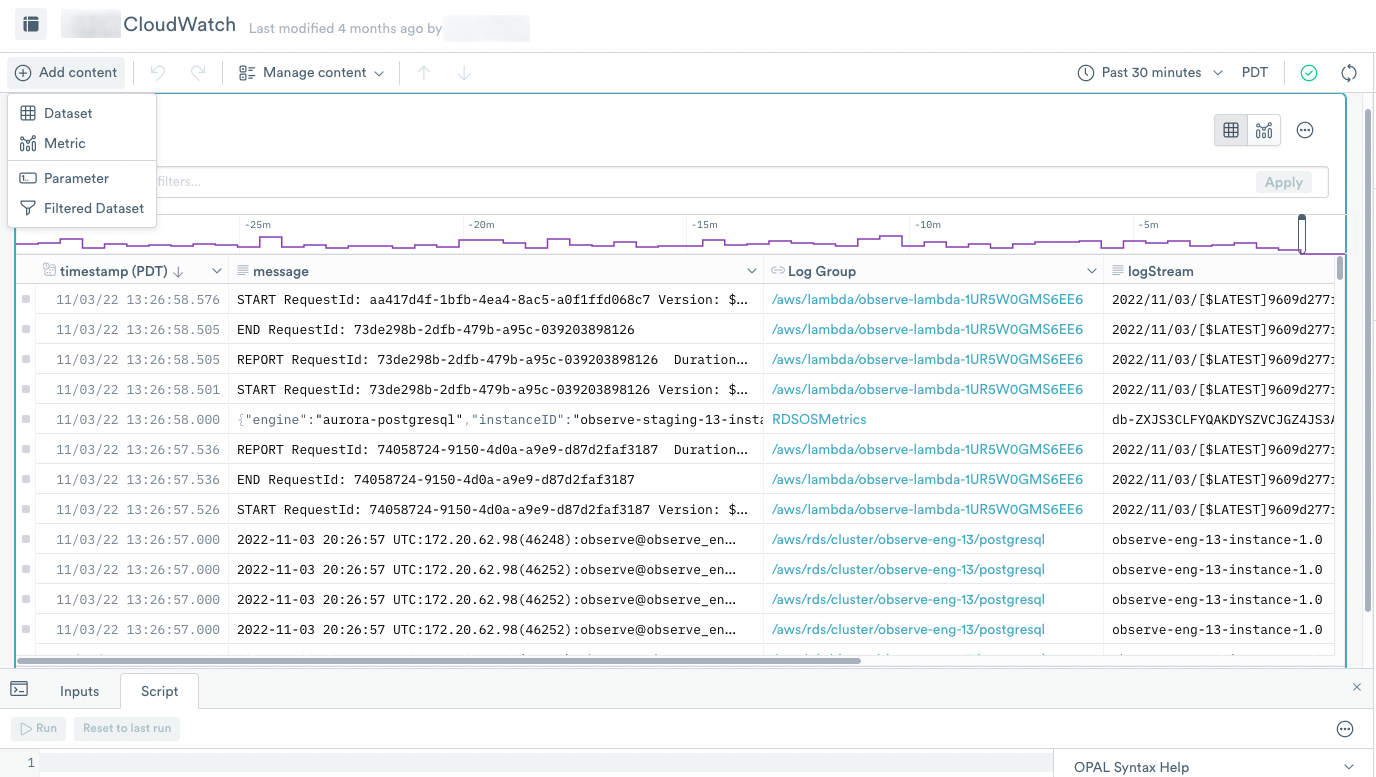Viewport: 1376px width, 777px height.
Task: Refresh data with the sync icon
Action: point(1349,73)
